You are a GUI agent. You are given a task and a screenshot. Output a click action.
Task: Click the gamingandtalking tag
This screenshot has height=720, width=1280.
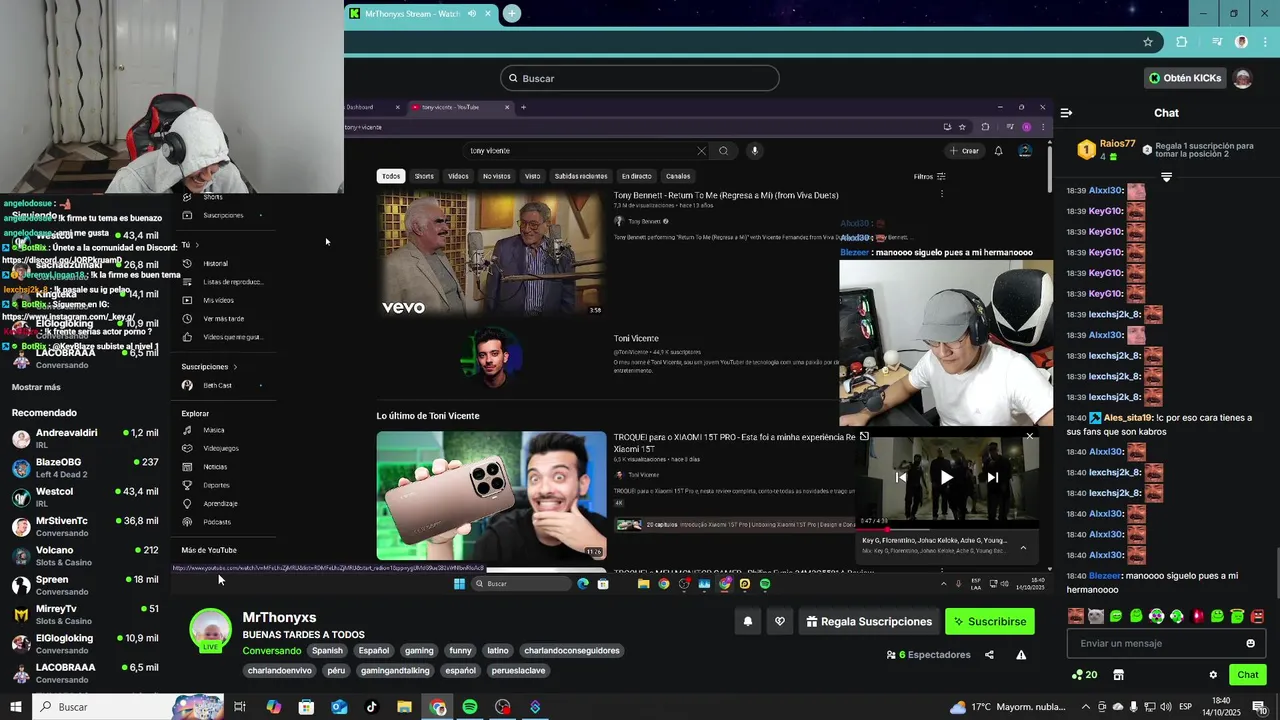[x=395, y=670]
